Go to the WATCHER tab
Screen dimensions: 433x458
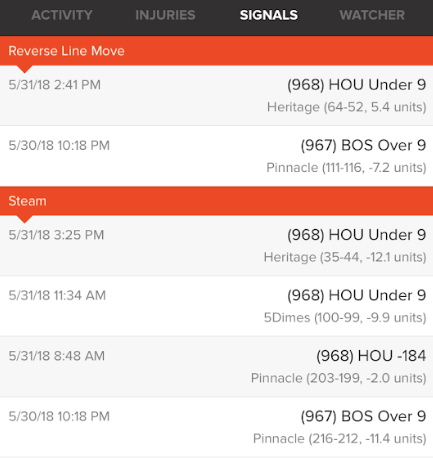[x=372, y=15]
